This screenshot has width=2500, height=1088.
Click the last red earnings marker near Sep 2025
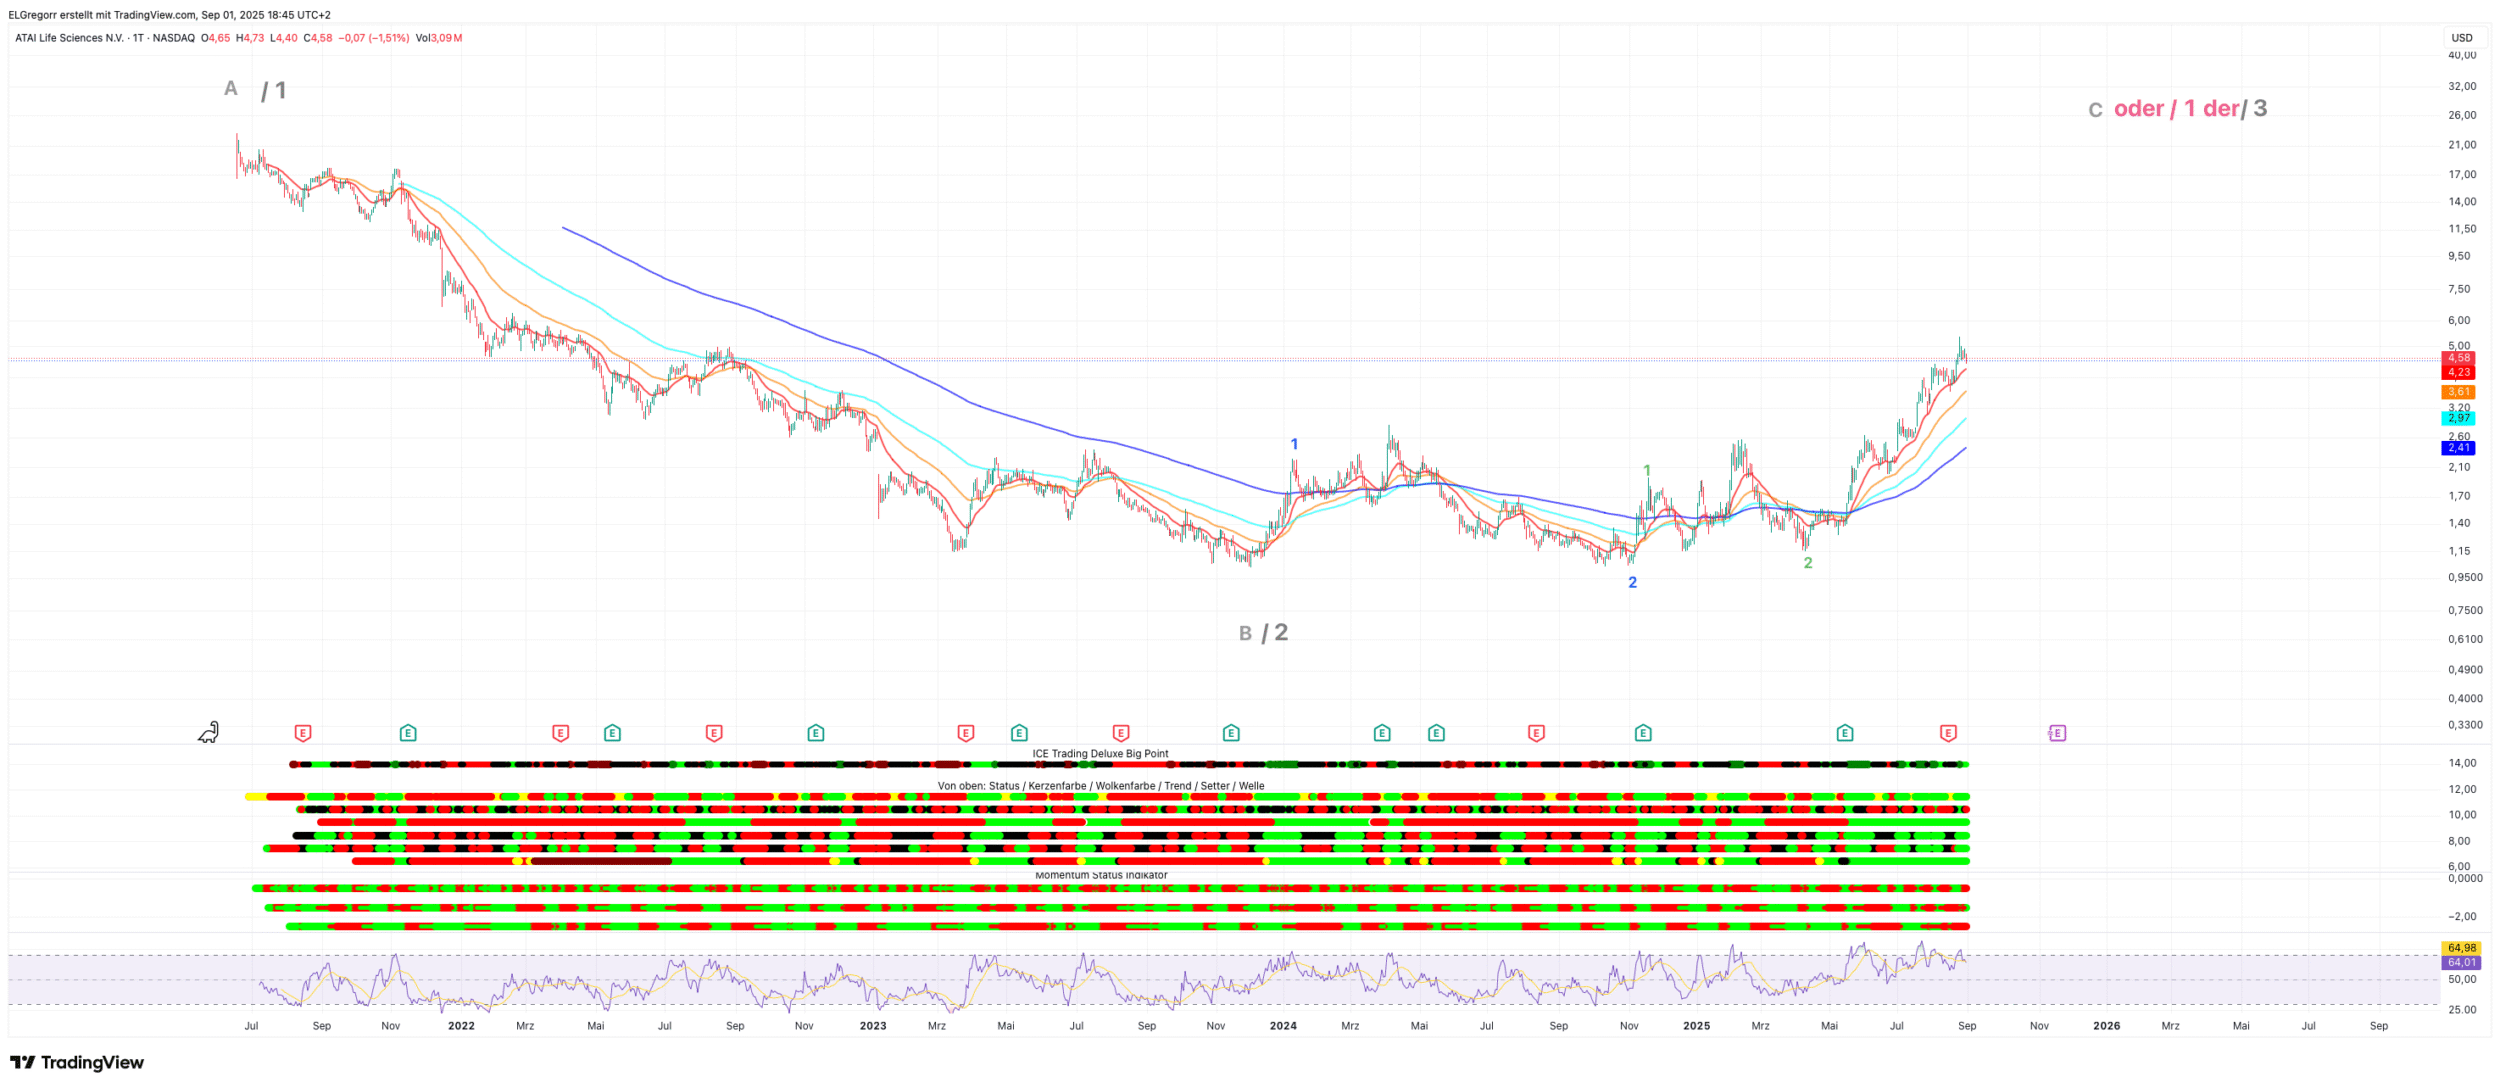pos(1948,733)
